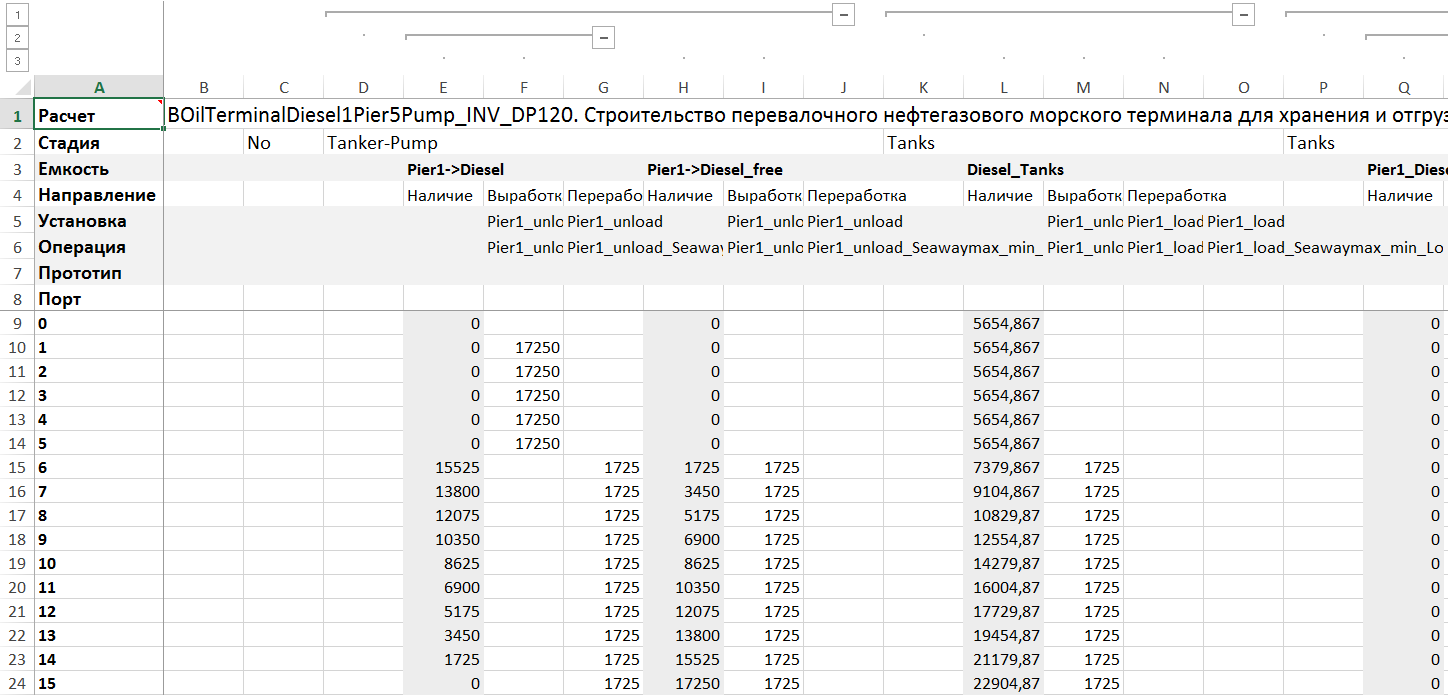Show outline level 1 only
Image resolution: width=1448 pixels, height=695 pixels.
point(17,14)
